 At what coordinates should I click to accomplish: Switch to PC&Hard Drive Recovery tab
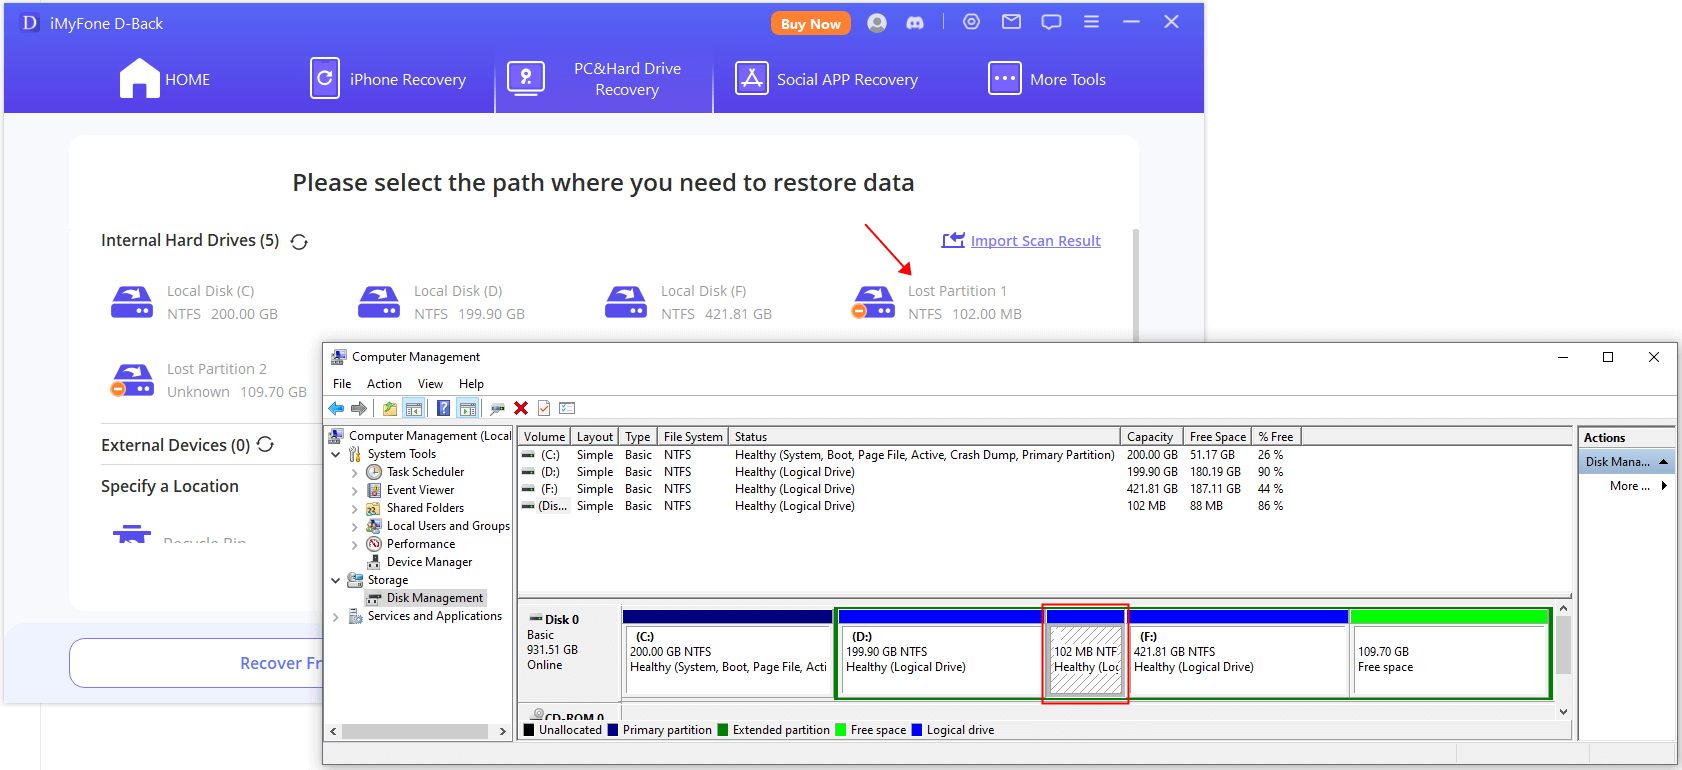click(x=604, y=79)
